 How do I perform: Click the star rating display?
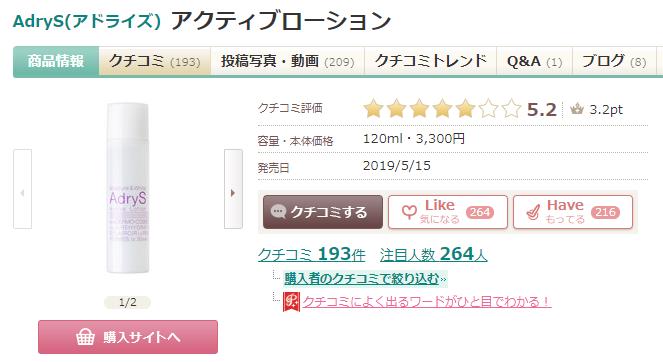pyautogui.click(x=442, y=109)
